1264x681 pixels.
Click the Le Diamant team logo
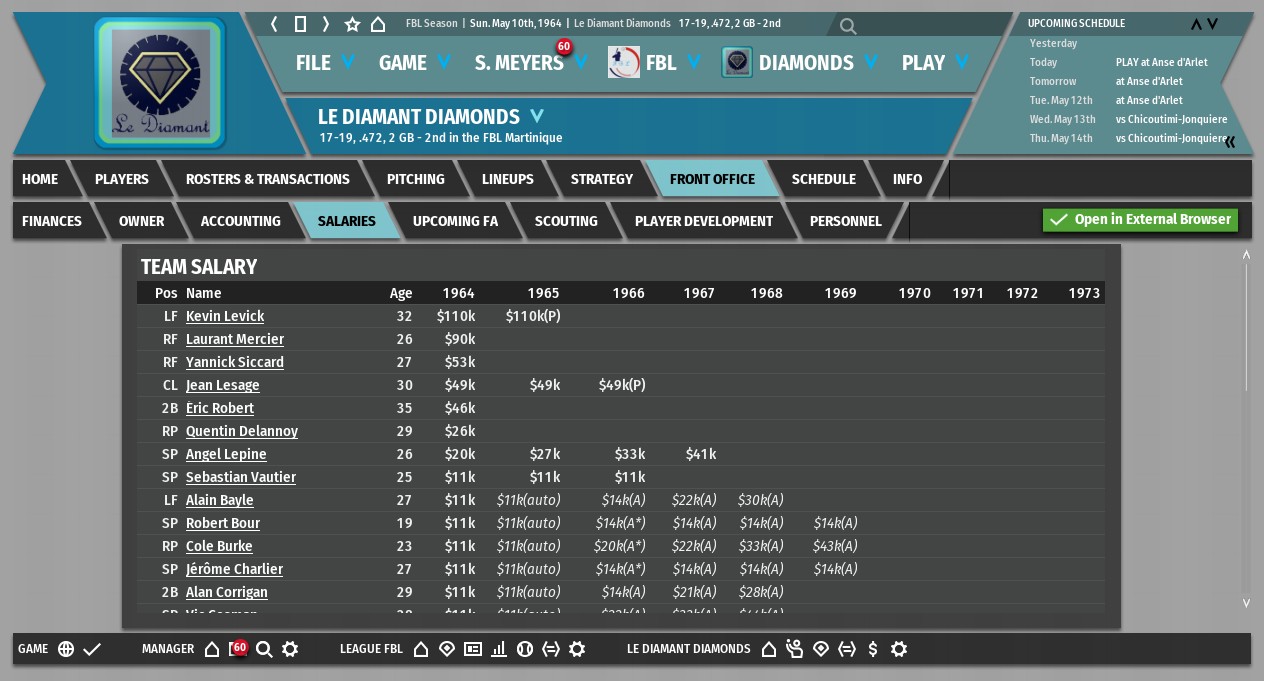(x=160, y=83)
